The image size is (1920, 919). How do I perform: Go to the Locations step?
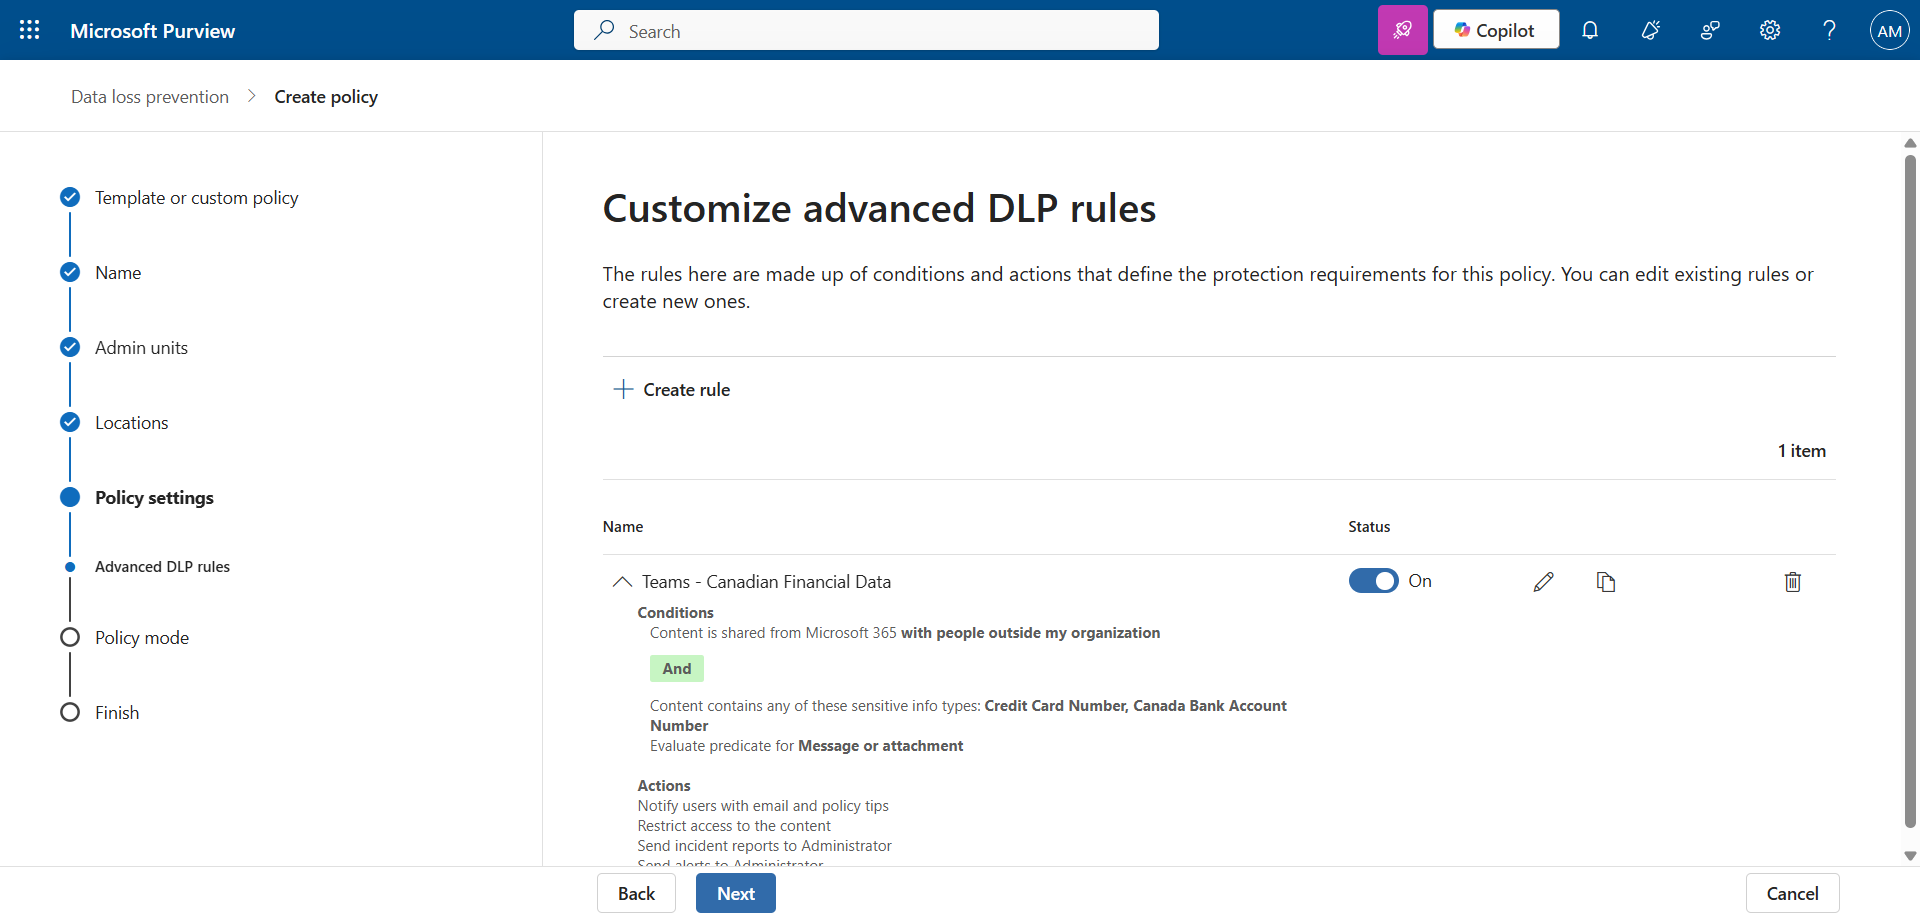point(131,423)
